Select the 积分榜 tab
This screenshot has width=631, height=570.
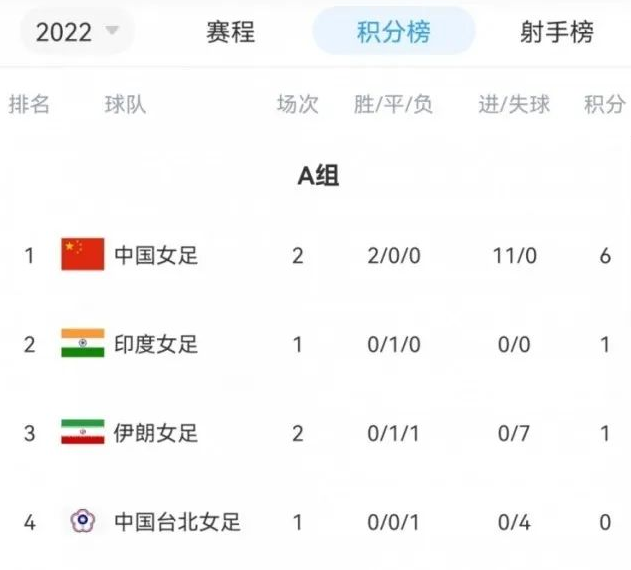[x=394, y=31]
